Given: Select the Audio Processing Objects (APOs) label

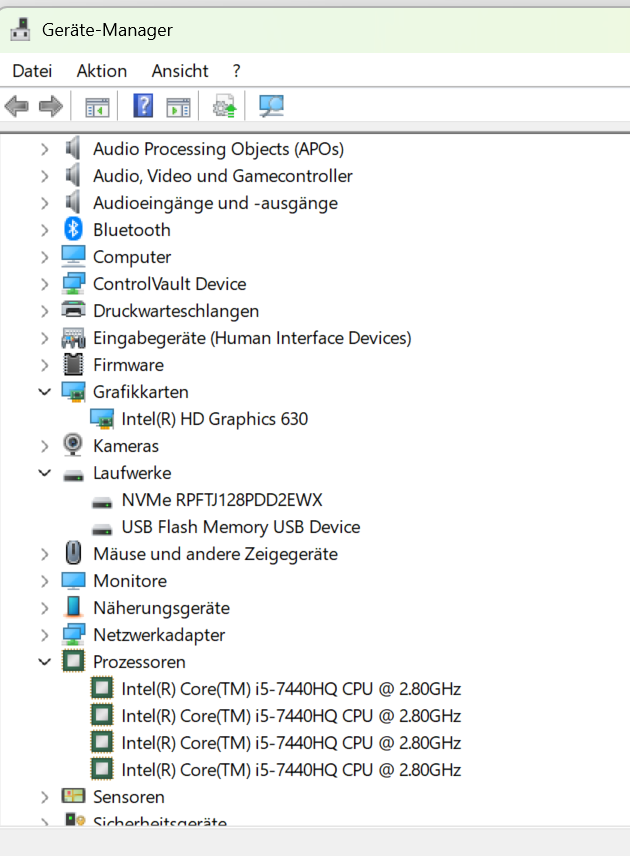Looking at the screenshot, I should pyautogui.click(x=218, y=149).
